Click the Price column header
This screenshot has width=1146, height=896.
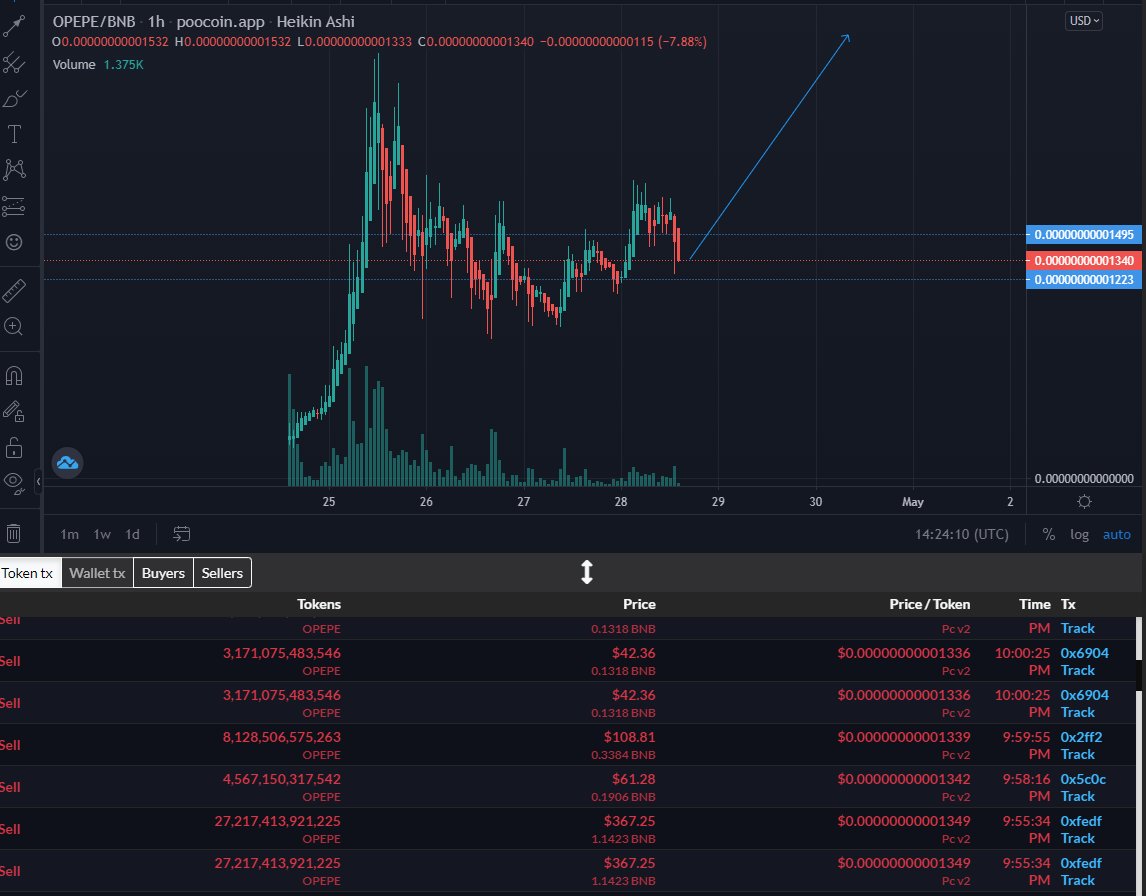click(x=639, y=604)
